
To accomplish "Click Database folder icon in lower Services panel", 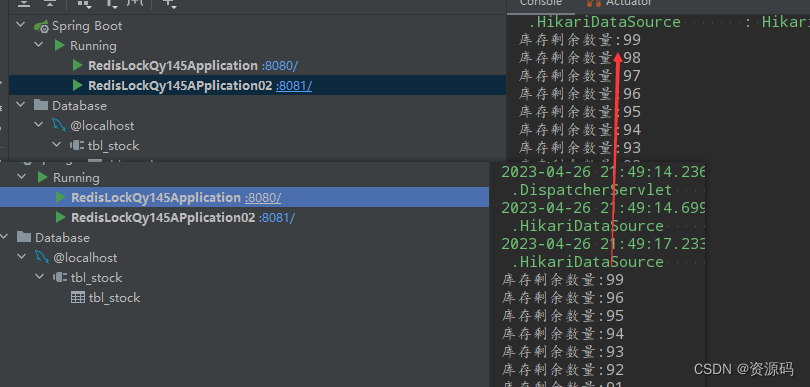I will (24, 237).
